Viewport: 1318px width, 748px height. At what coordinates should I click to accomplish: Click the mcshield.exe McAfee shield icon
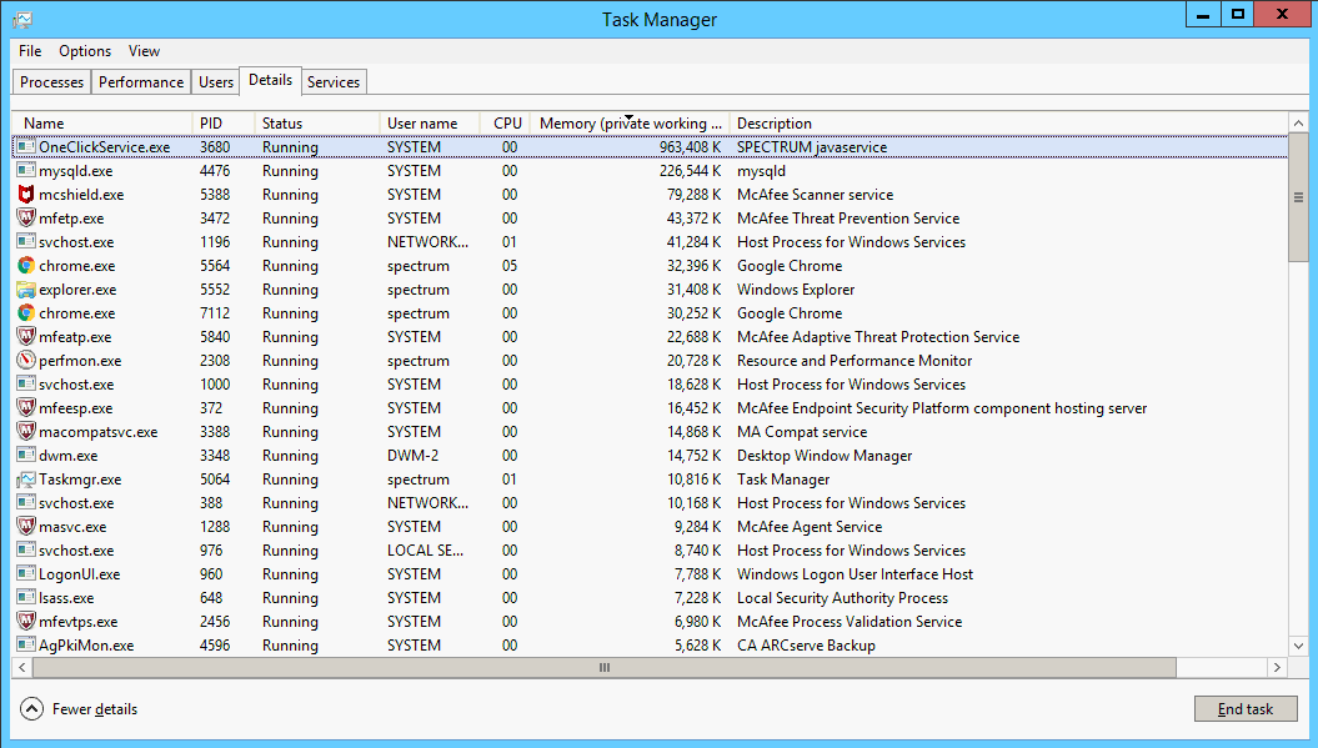[x=26, y=195]
